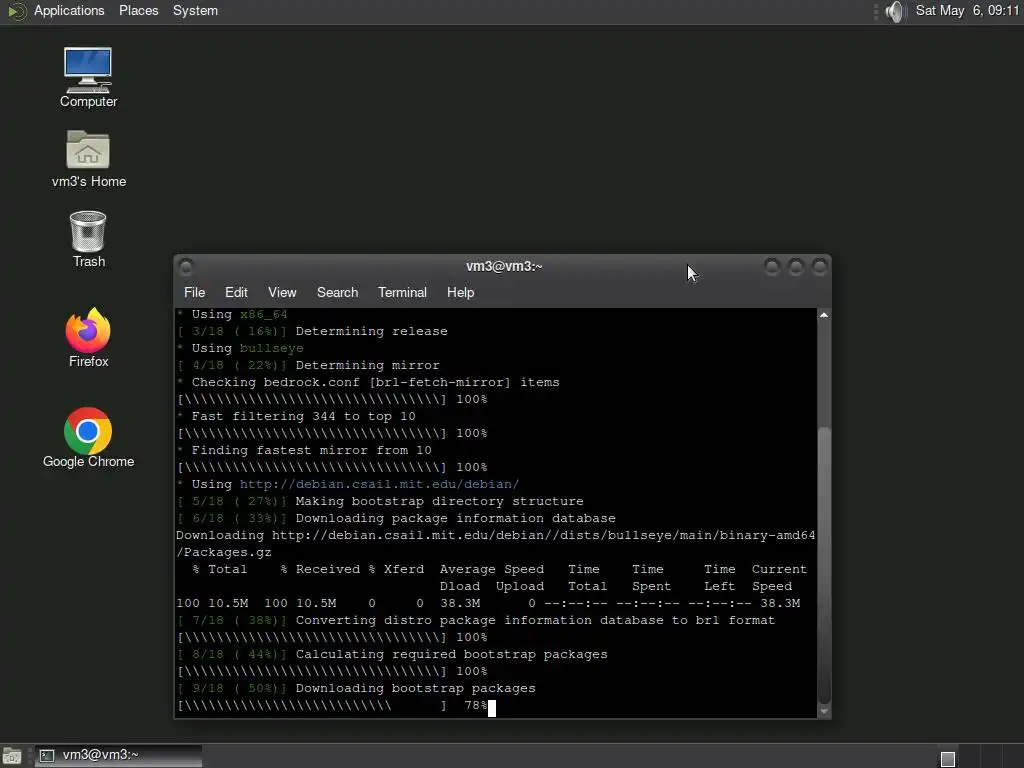Click the text 'Determining release'
Image resolution: width=1024 pixels, height=768 pixels.
coord(372,332)
